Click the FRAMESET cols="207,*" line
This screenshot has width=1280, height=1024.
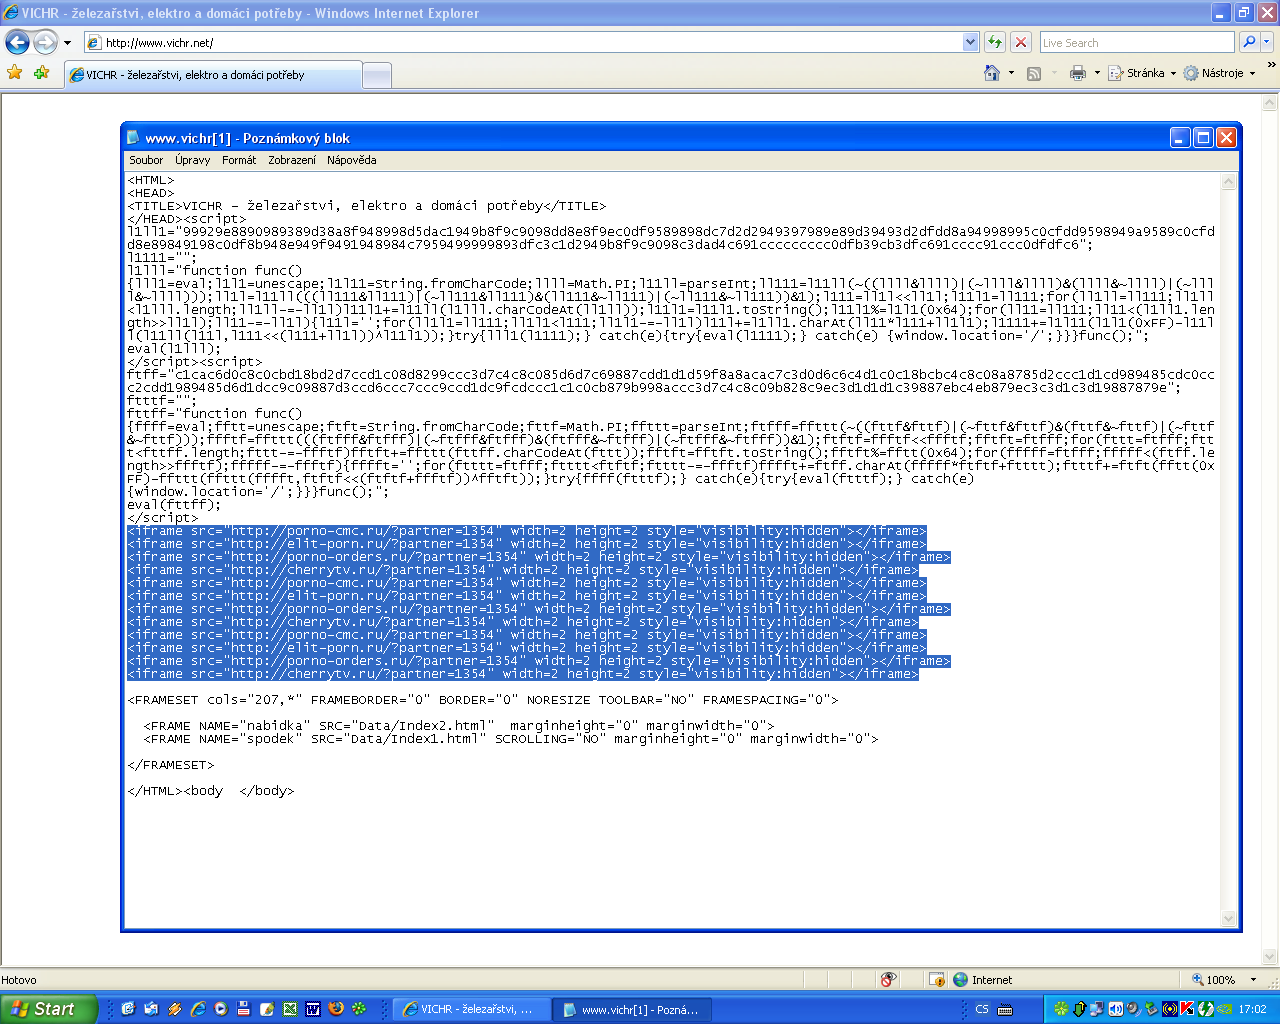(483, 700)
